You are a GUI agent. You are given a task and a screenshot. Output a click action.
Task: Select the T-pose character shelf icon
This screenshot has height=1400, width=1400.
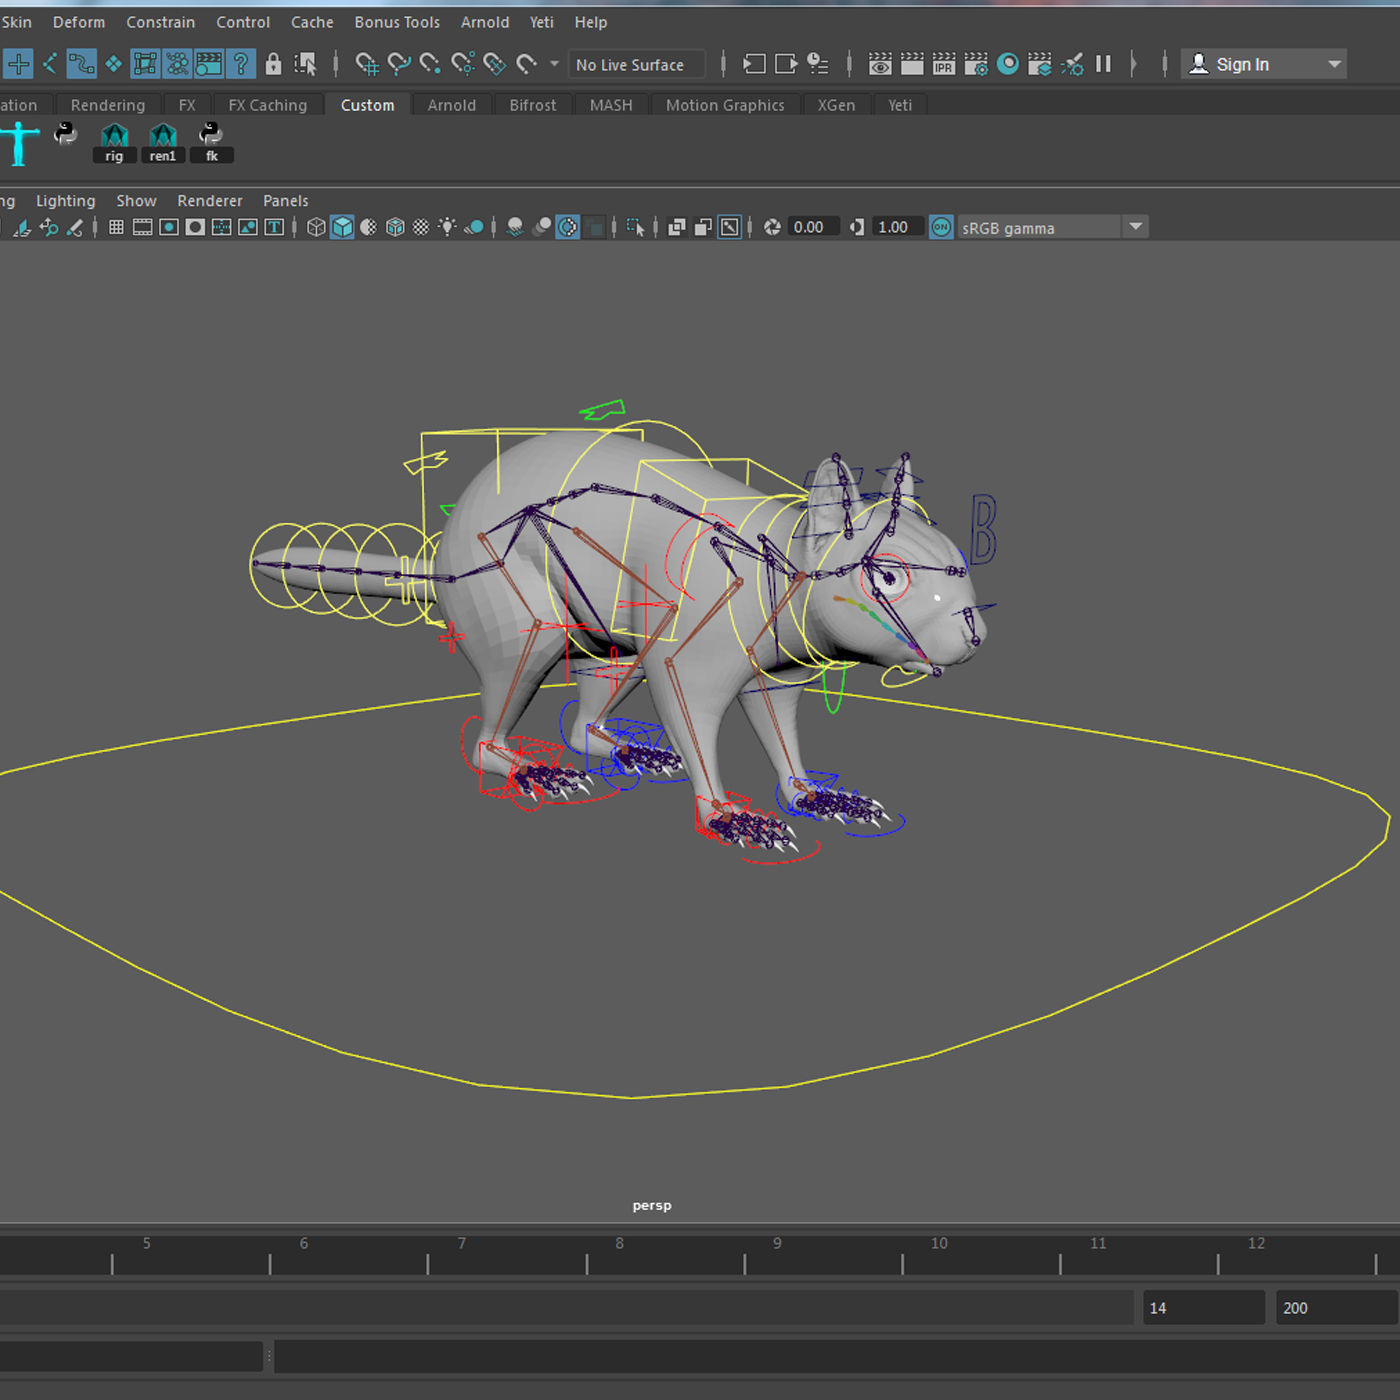pos(19,143)
